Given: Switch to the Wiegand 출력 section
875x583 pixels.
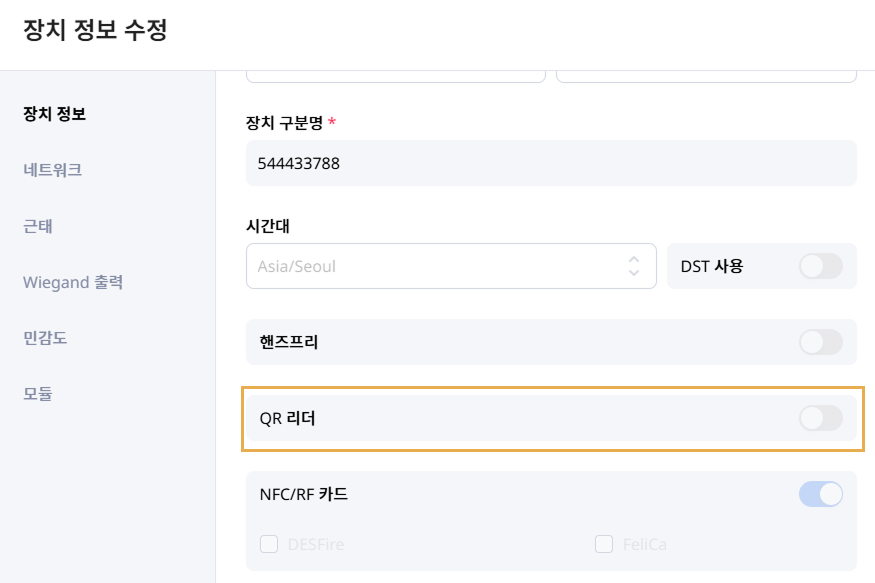Looking at the screenshot, I should pos(72,282).
